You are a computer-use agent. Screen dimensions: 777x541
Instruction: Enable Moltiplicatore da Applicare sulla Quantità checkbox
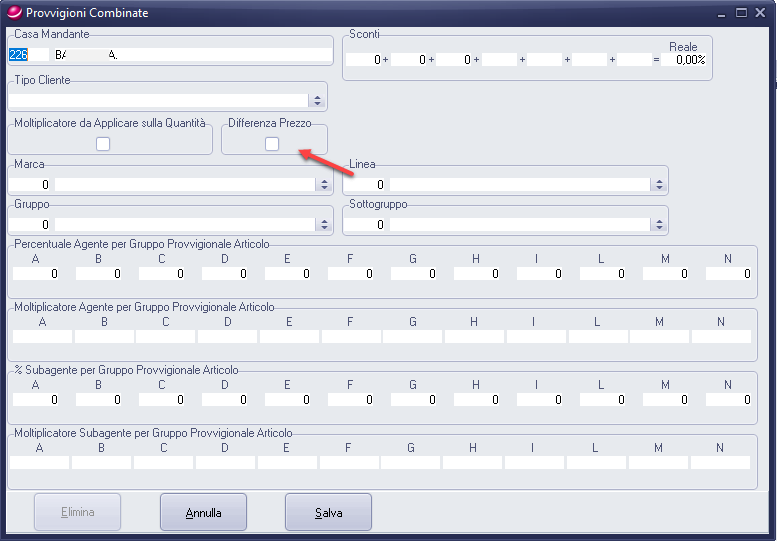pyautogui.click(x=103, y=144)
